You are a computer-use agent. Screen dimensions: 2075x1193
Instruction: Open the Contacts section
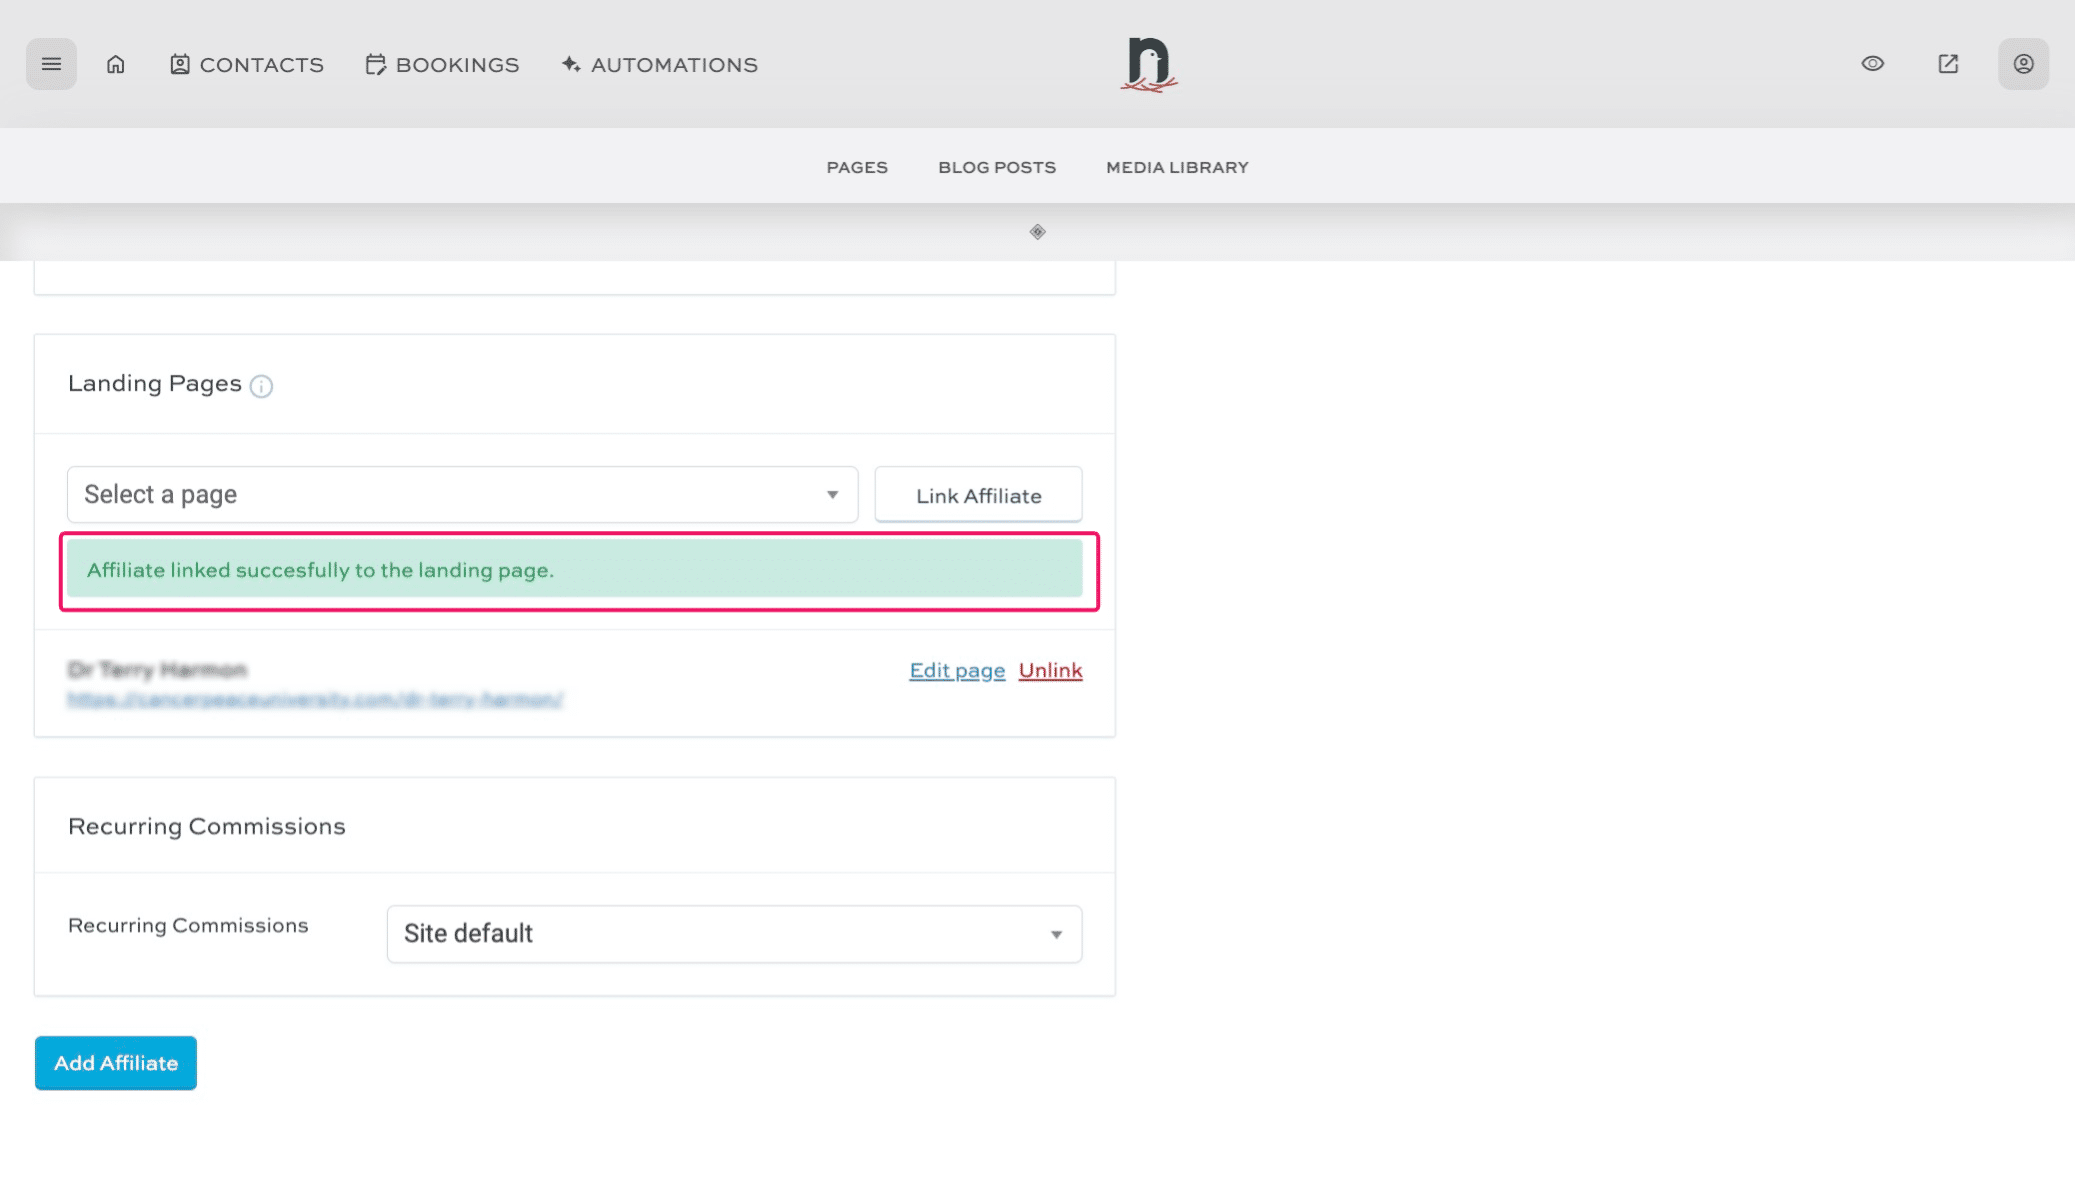(x=246, y=64)
